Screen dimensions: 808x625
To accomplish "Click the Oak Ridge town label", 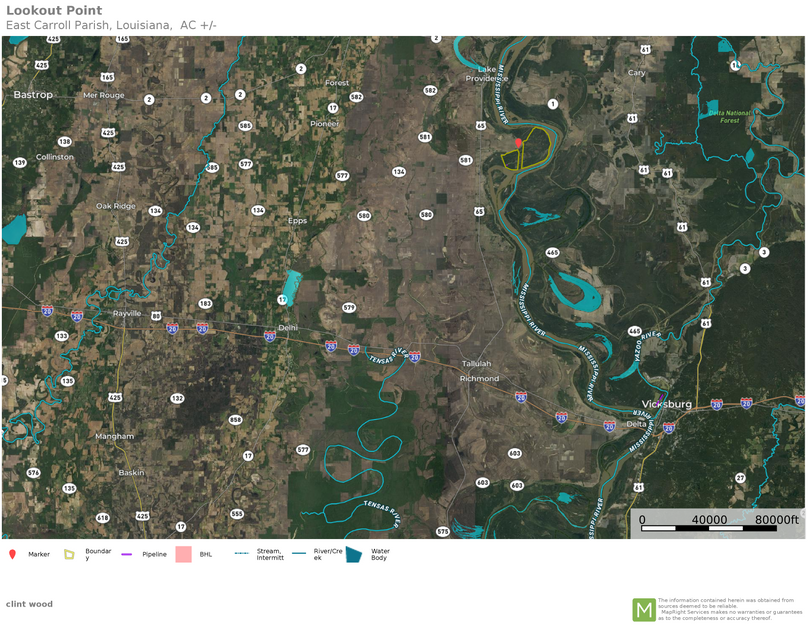I will (x=115, y=206).
